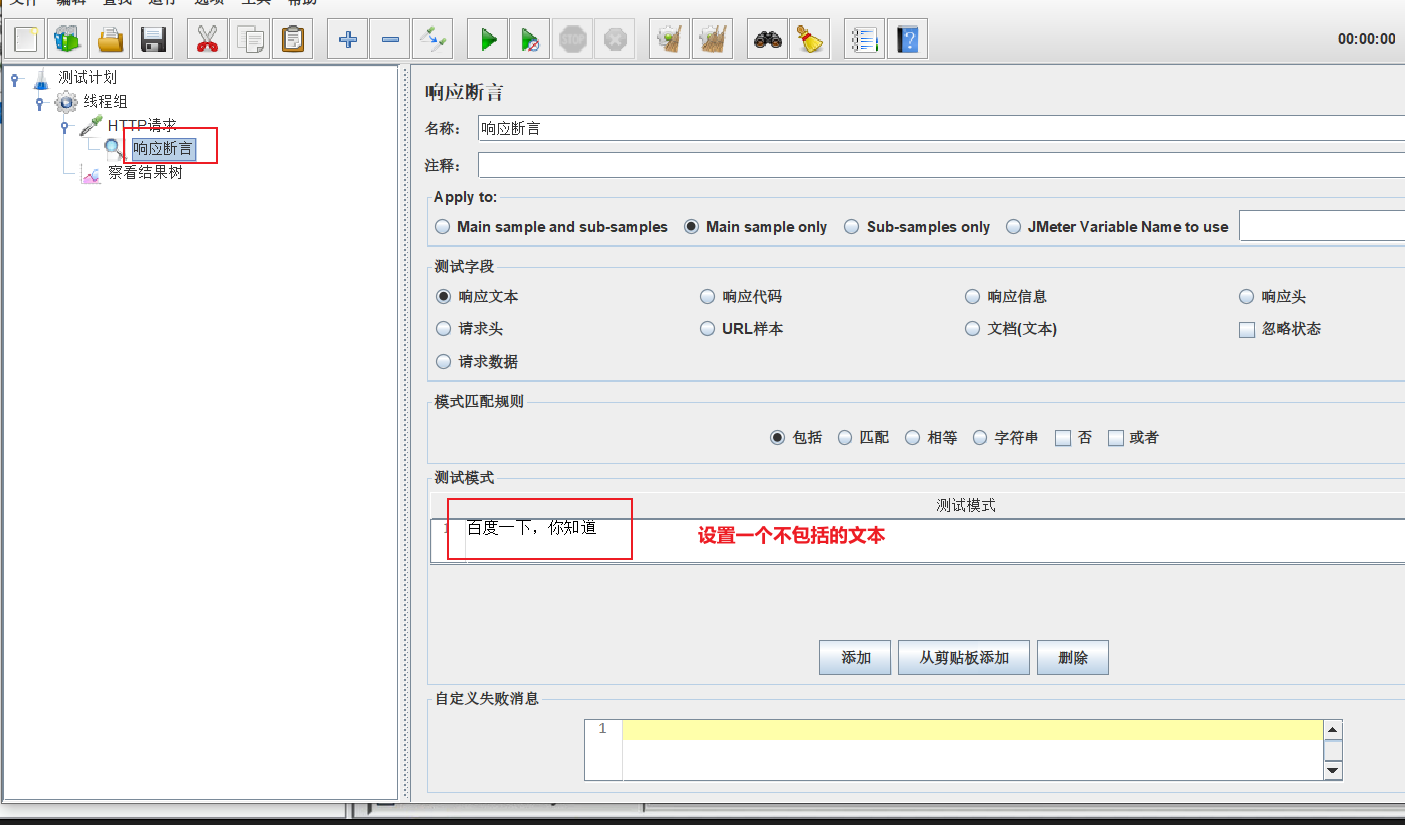1405x825 pixels.
Task: Click the 测试模式 table column header
Action: pyautogui.click(x=966, y=505)
